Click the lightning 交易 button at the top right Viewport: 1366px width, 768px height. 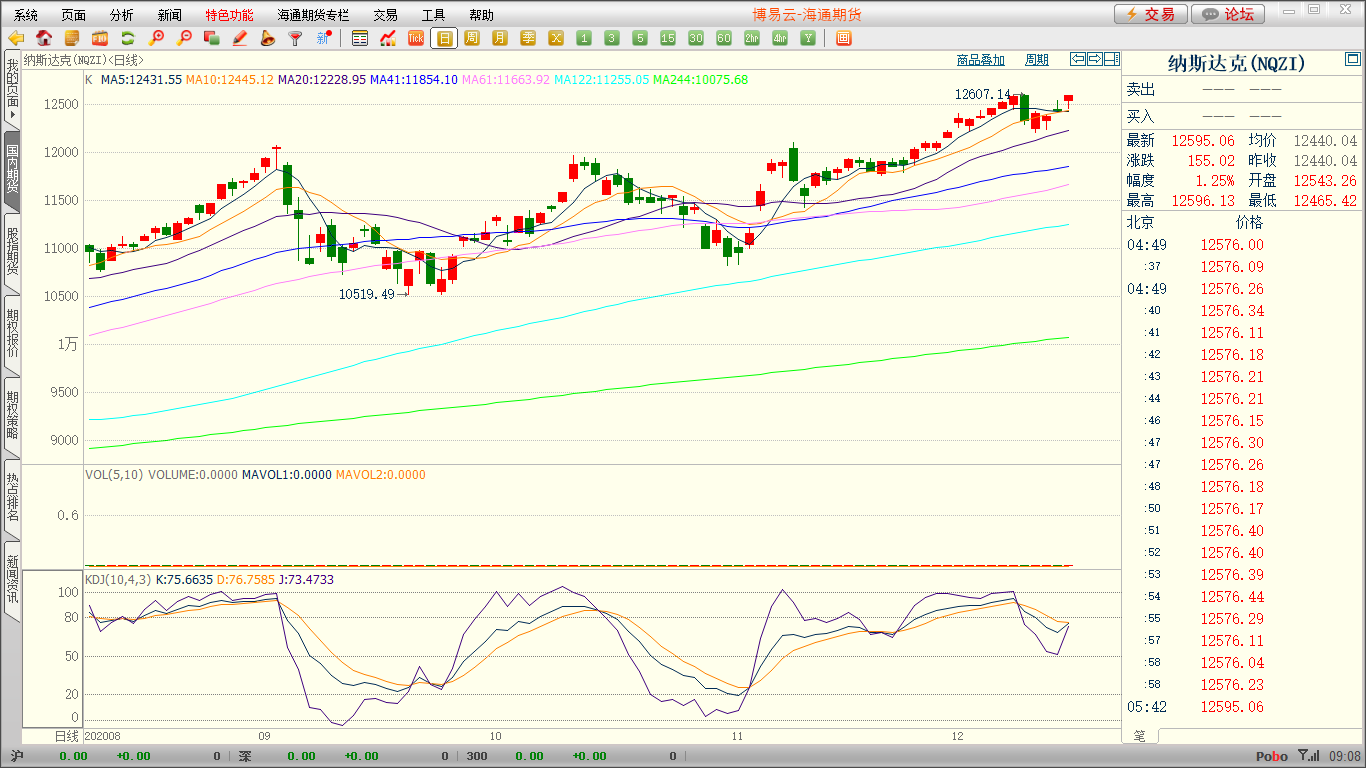pyautogui.click(x=1151, y=14)
